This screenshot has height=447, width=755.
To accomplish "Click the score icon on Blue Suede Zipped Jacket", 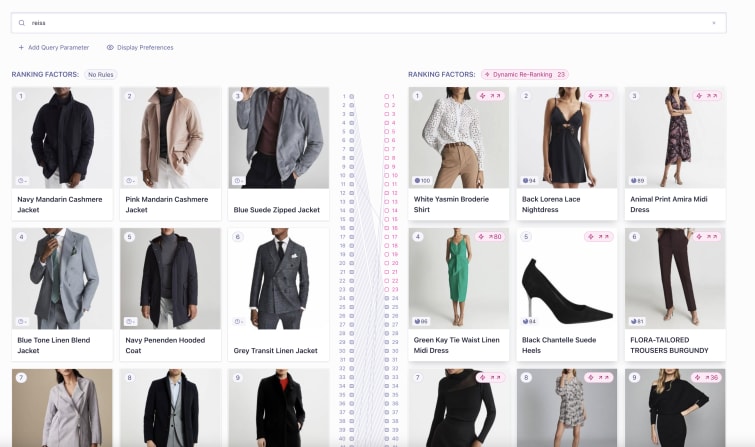I will pyautogui.click(x=238, y=181).
